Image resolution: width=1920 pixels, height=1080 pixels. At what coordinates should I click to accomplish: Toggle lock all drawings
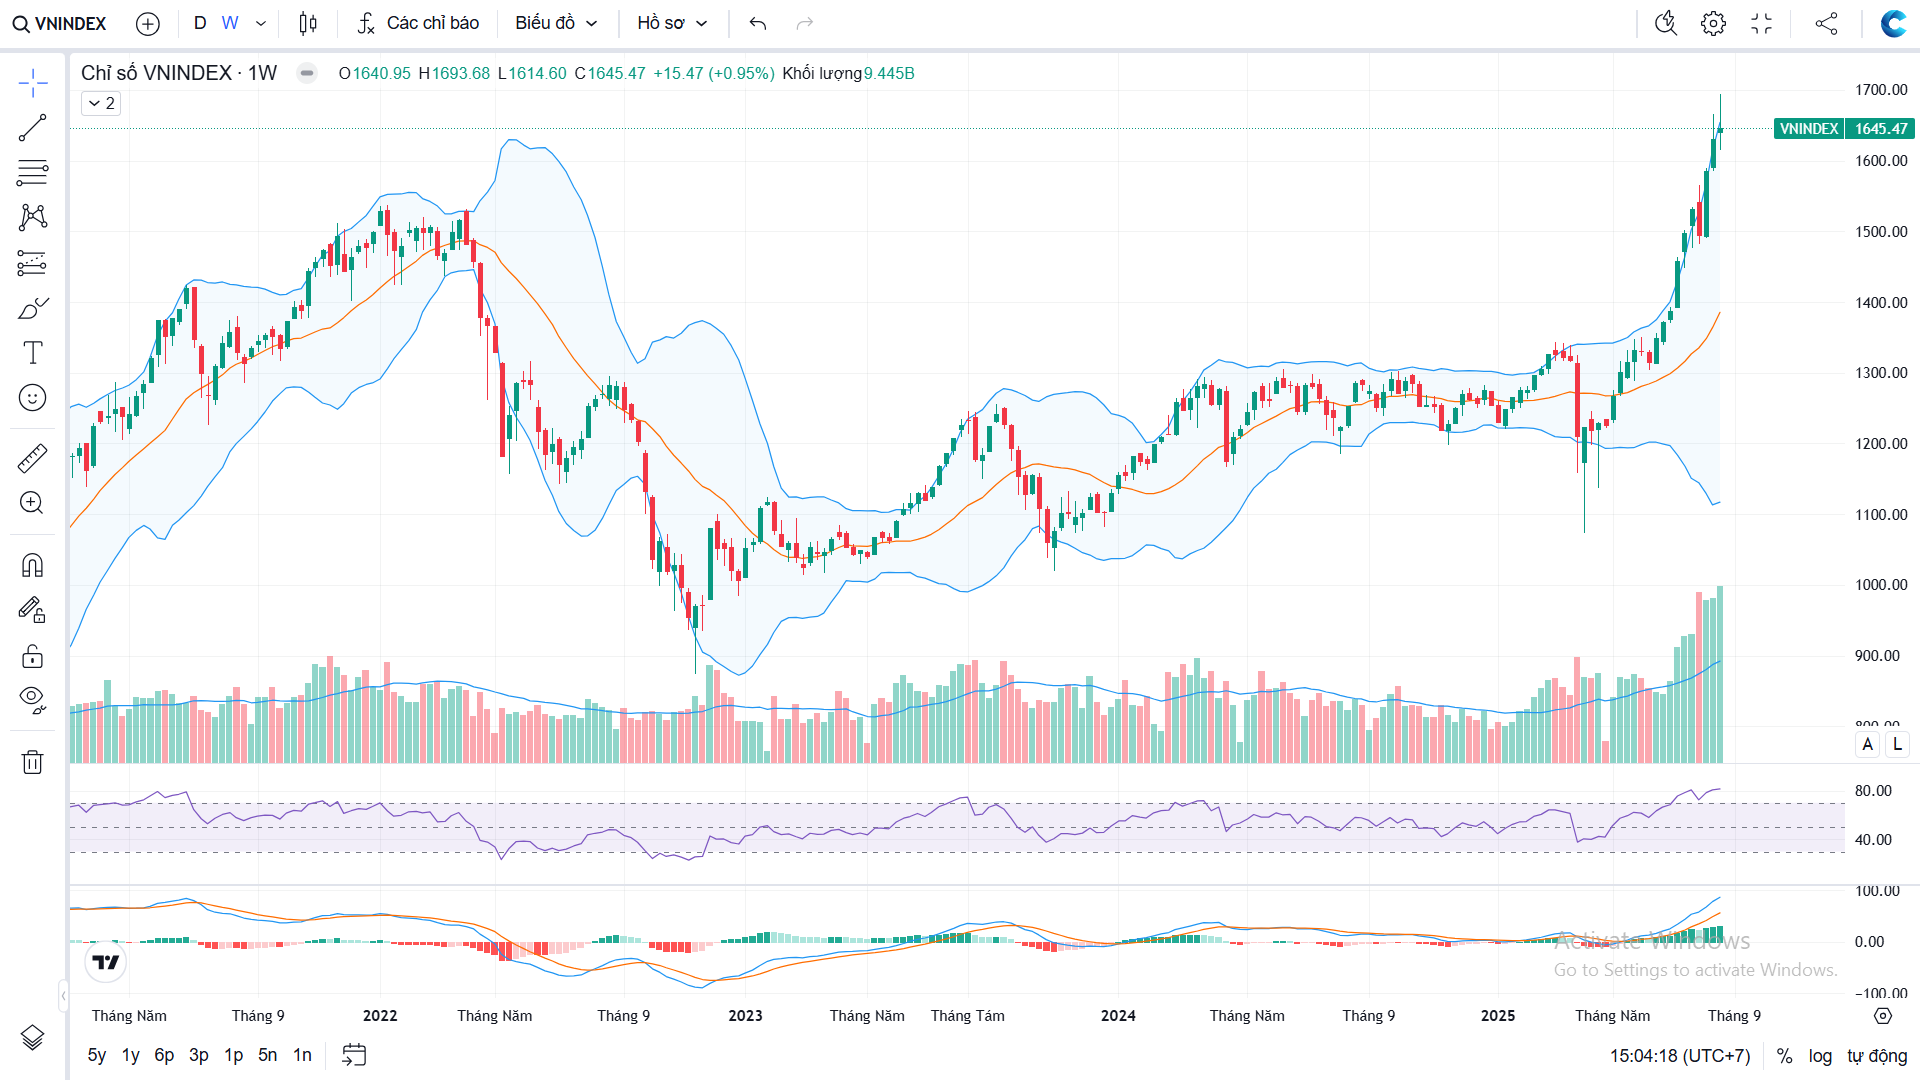32,656
